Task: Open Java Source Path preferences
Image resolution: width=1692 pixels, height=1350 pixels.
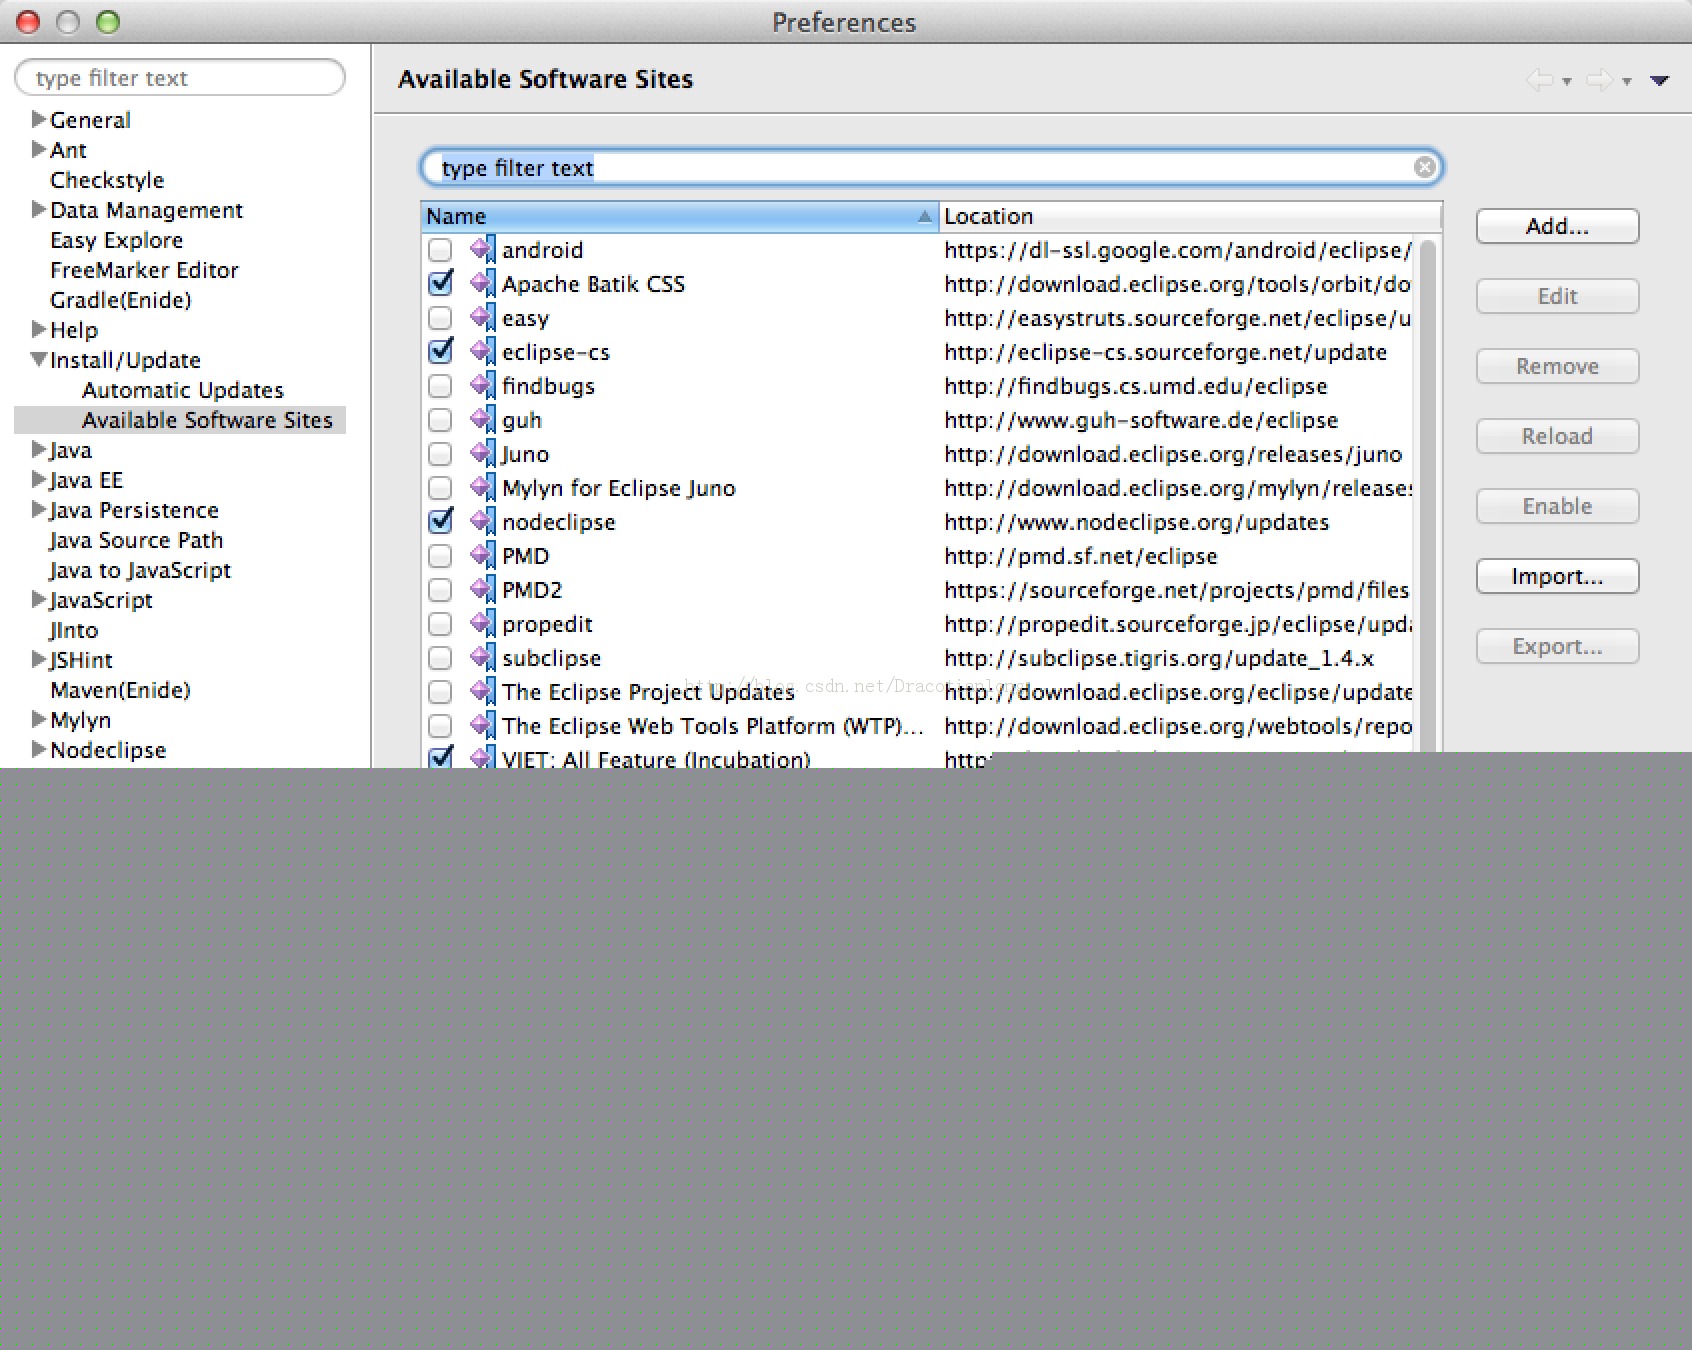Action: (136, 540)
